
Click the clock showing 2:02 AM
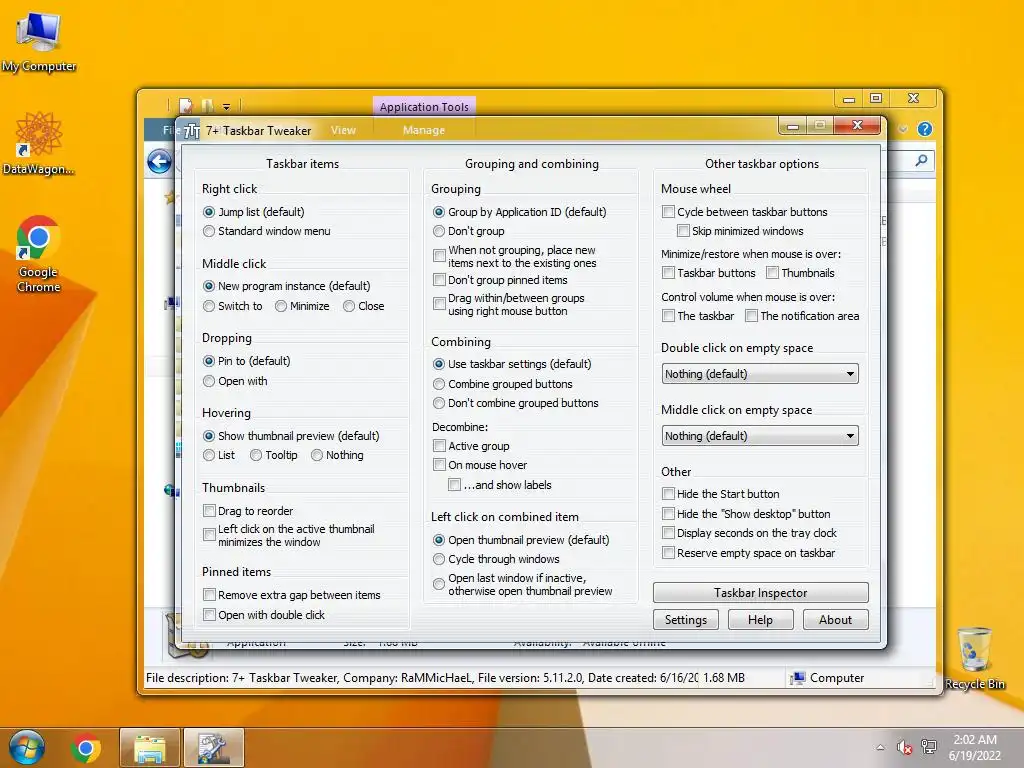click(974, 747)
